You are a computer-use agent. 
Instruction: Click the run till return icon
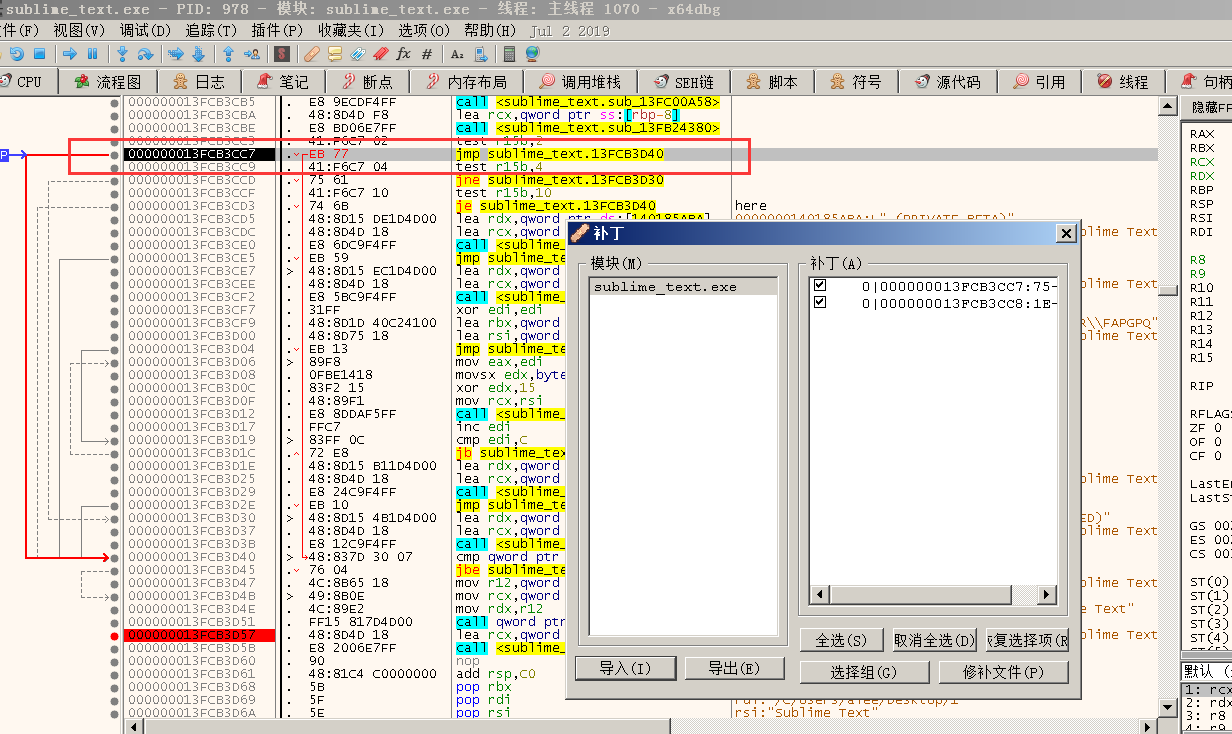[x=228, y=54]
